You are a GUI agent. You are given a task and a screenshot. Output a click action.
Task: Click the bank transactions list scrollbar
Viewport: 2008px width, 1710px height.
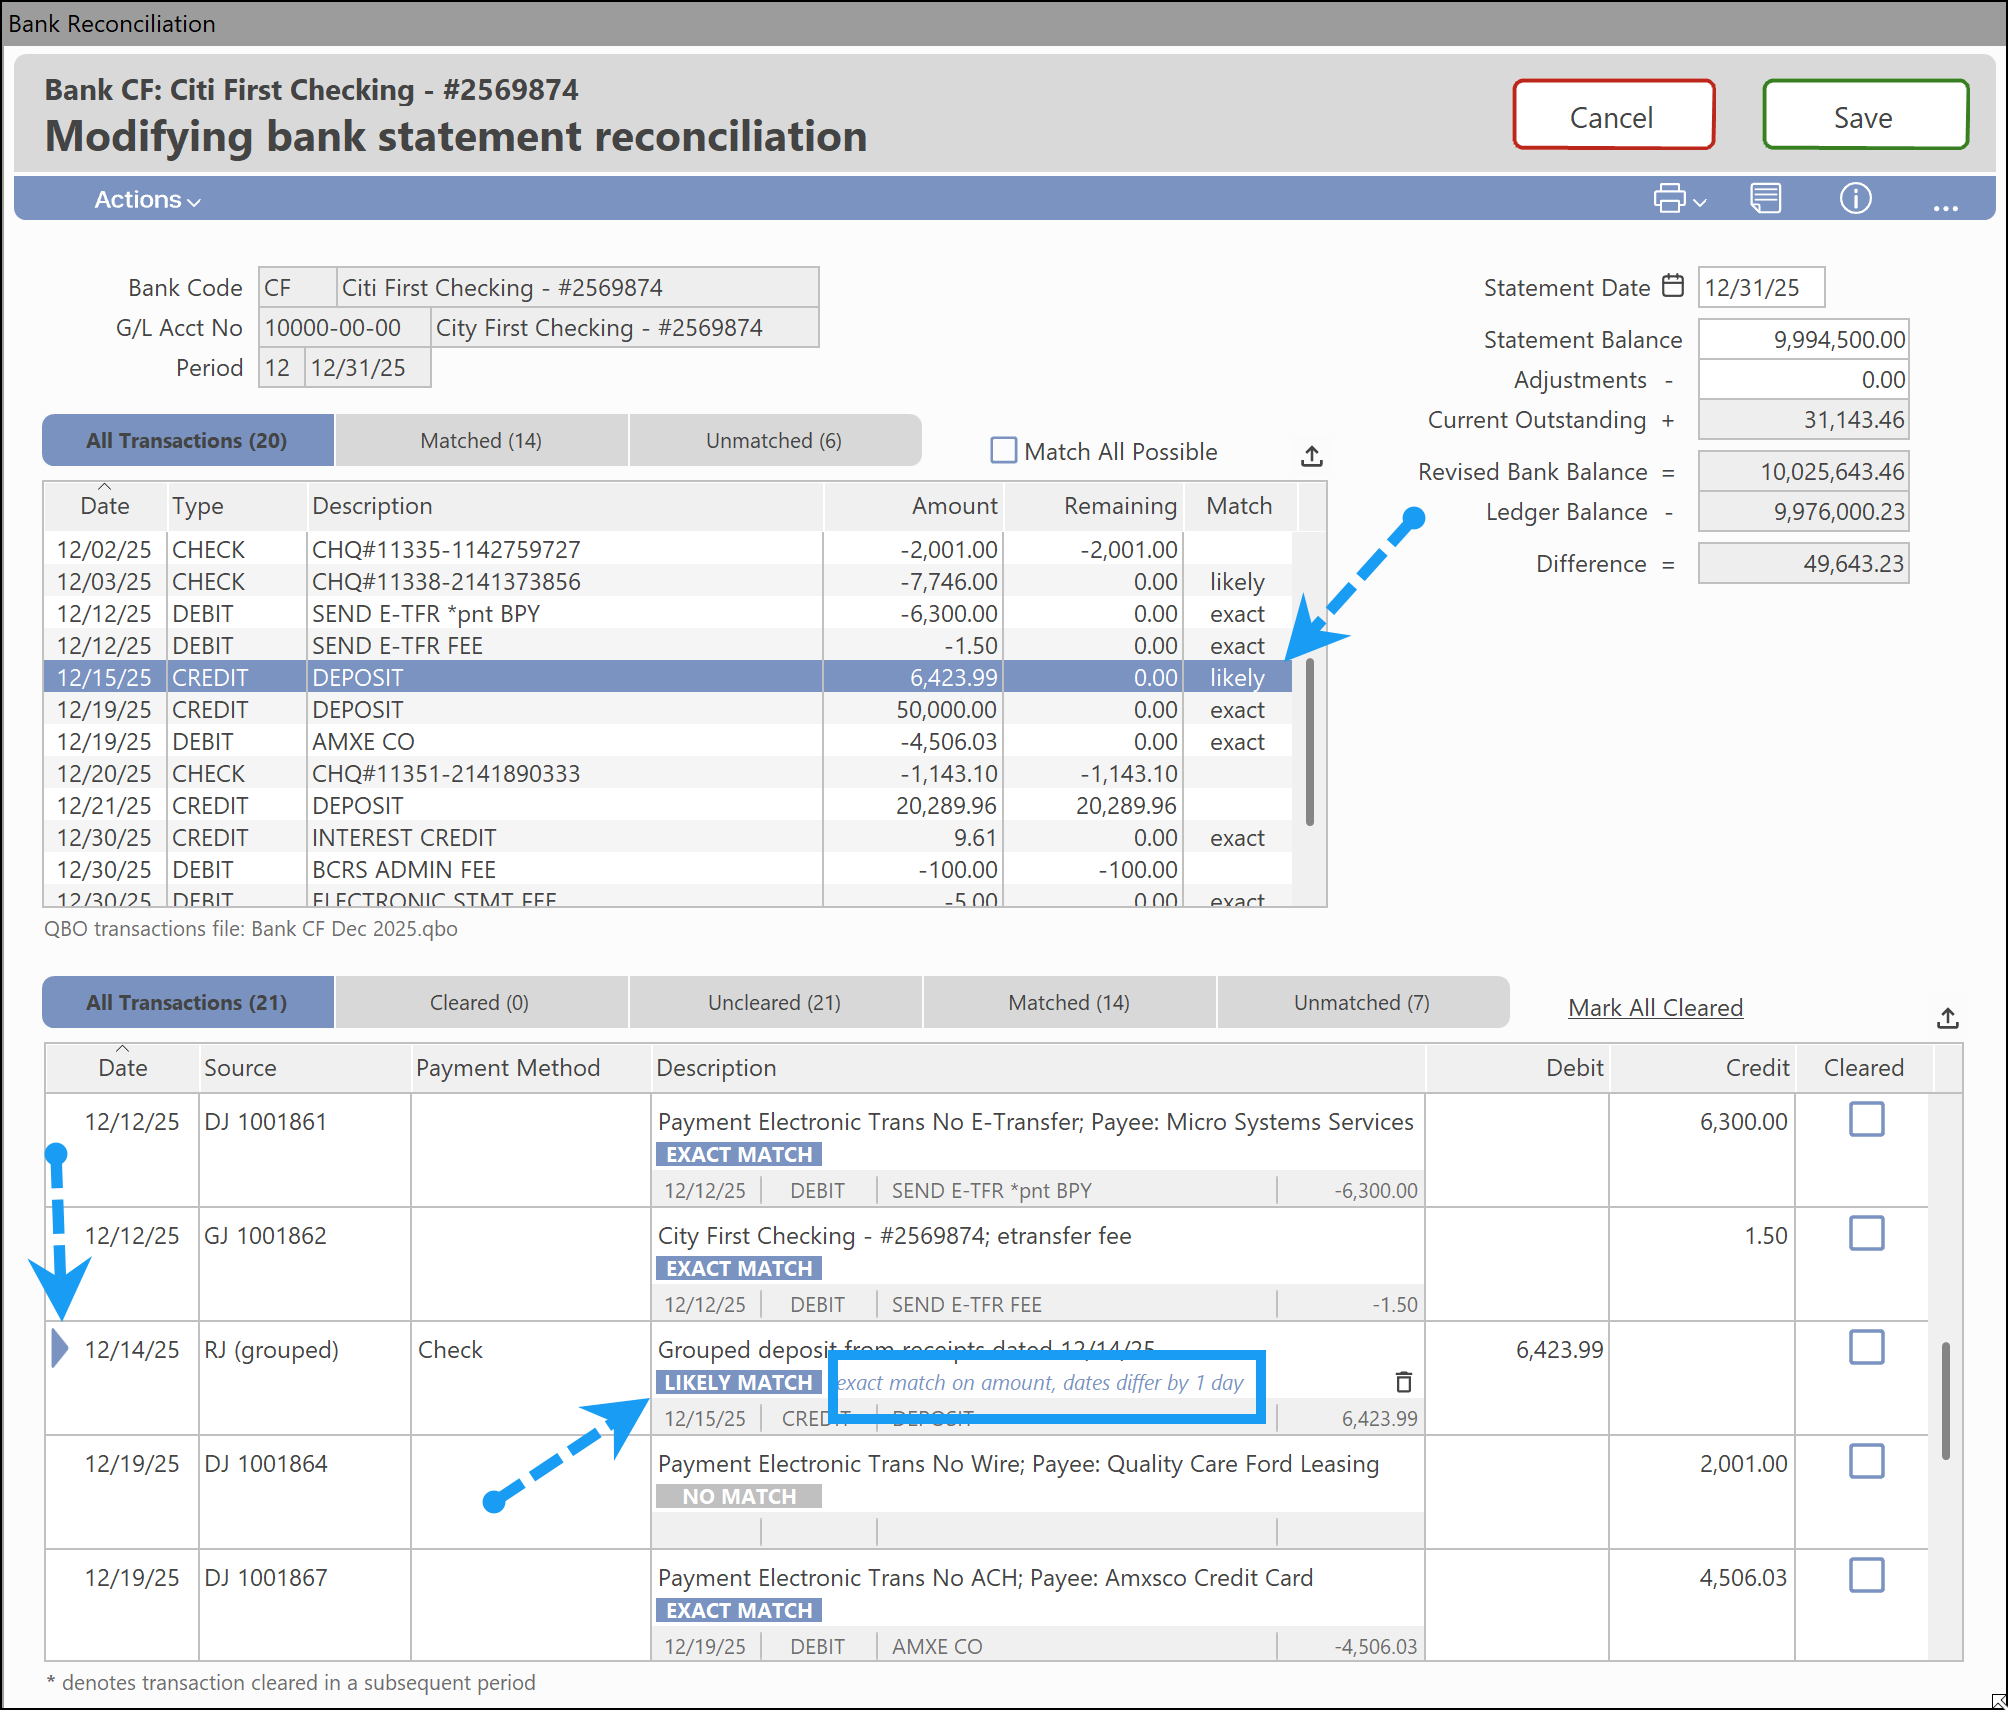tap(1309, 740)
